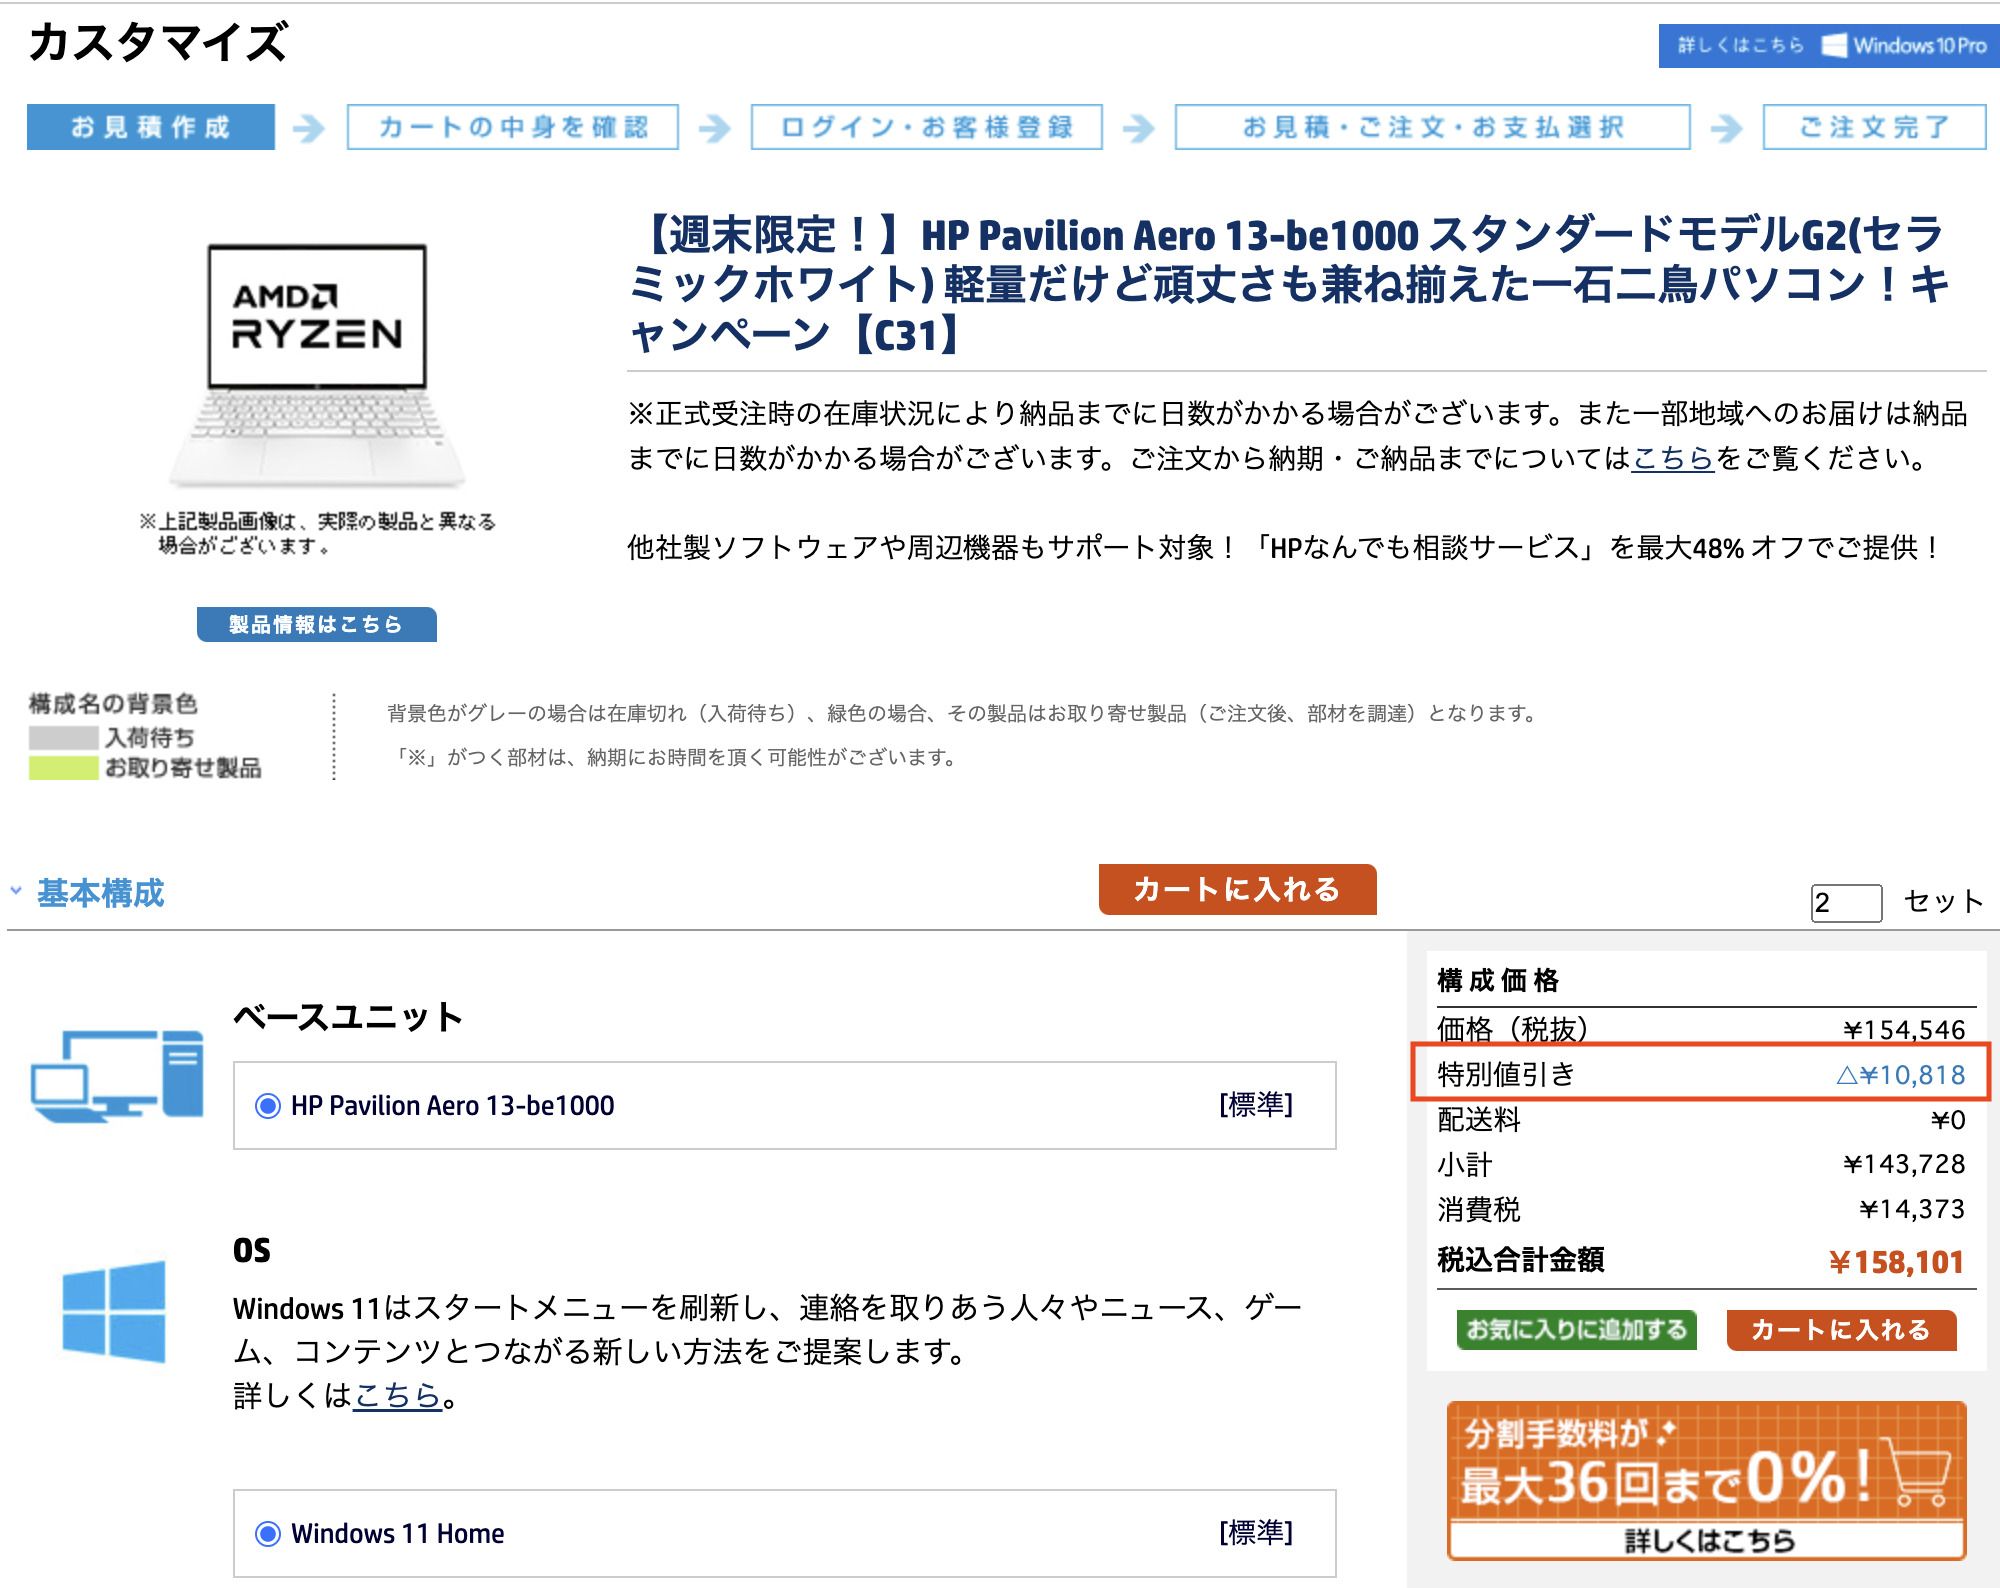
Task: Click the 配送料 ￥0 row
Action: [x=1701, y=1119]
